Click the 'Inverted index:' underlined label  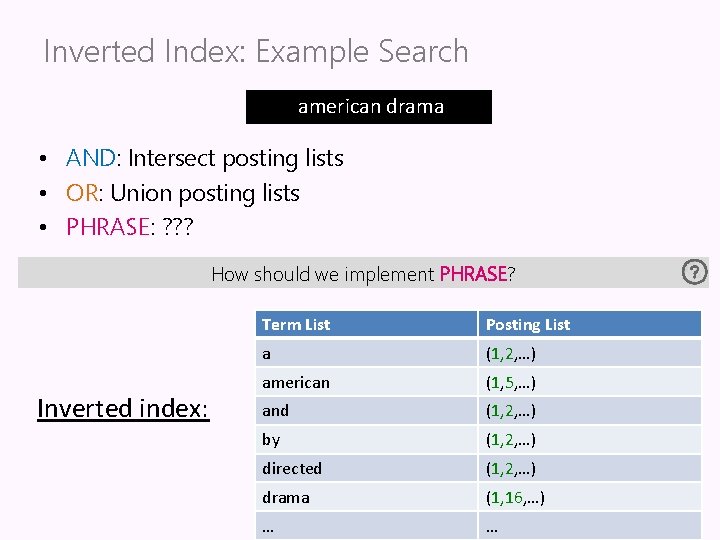click(123, 408)
